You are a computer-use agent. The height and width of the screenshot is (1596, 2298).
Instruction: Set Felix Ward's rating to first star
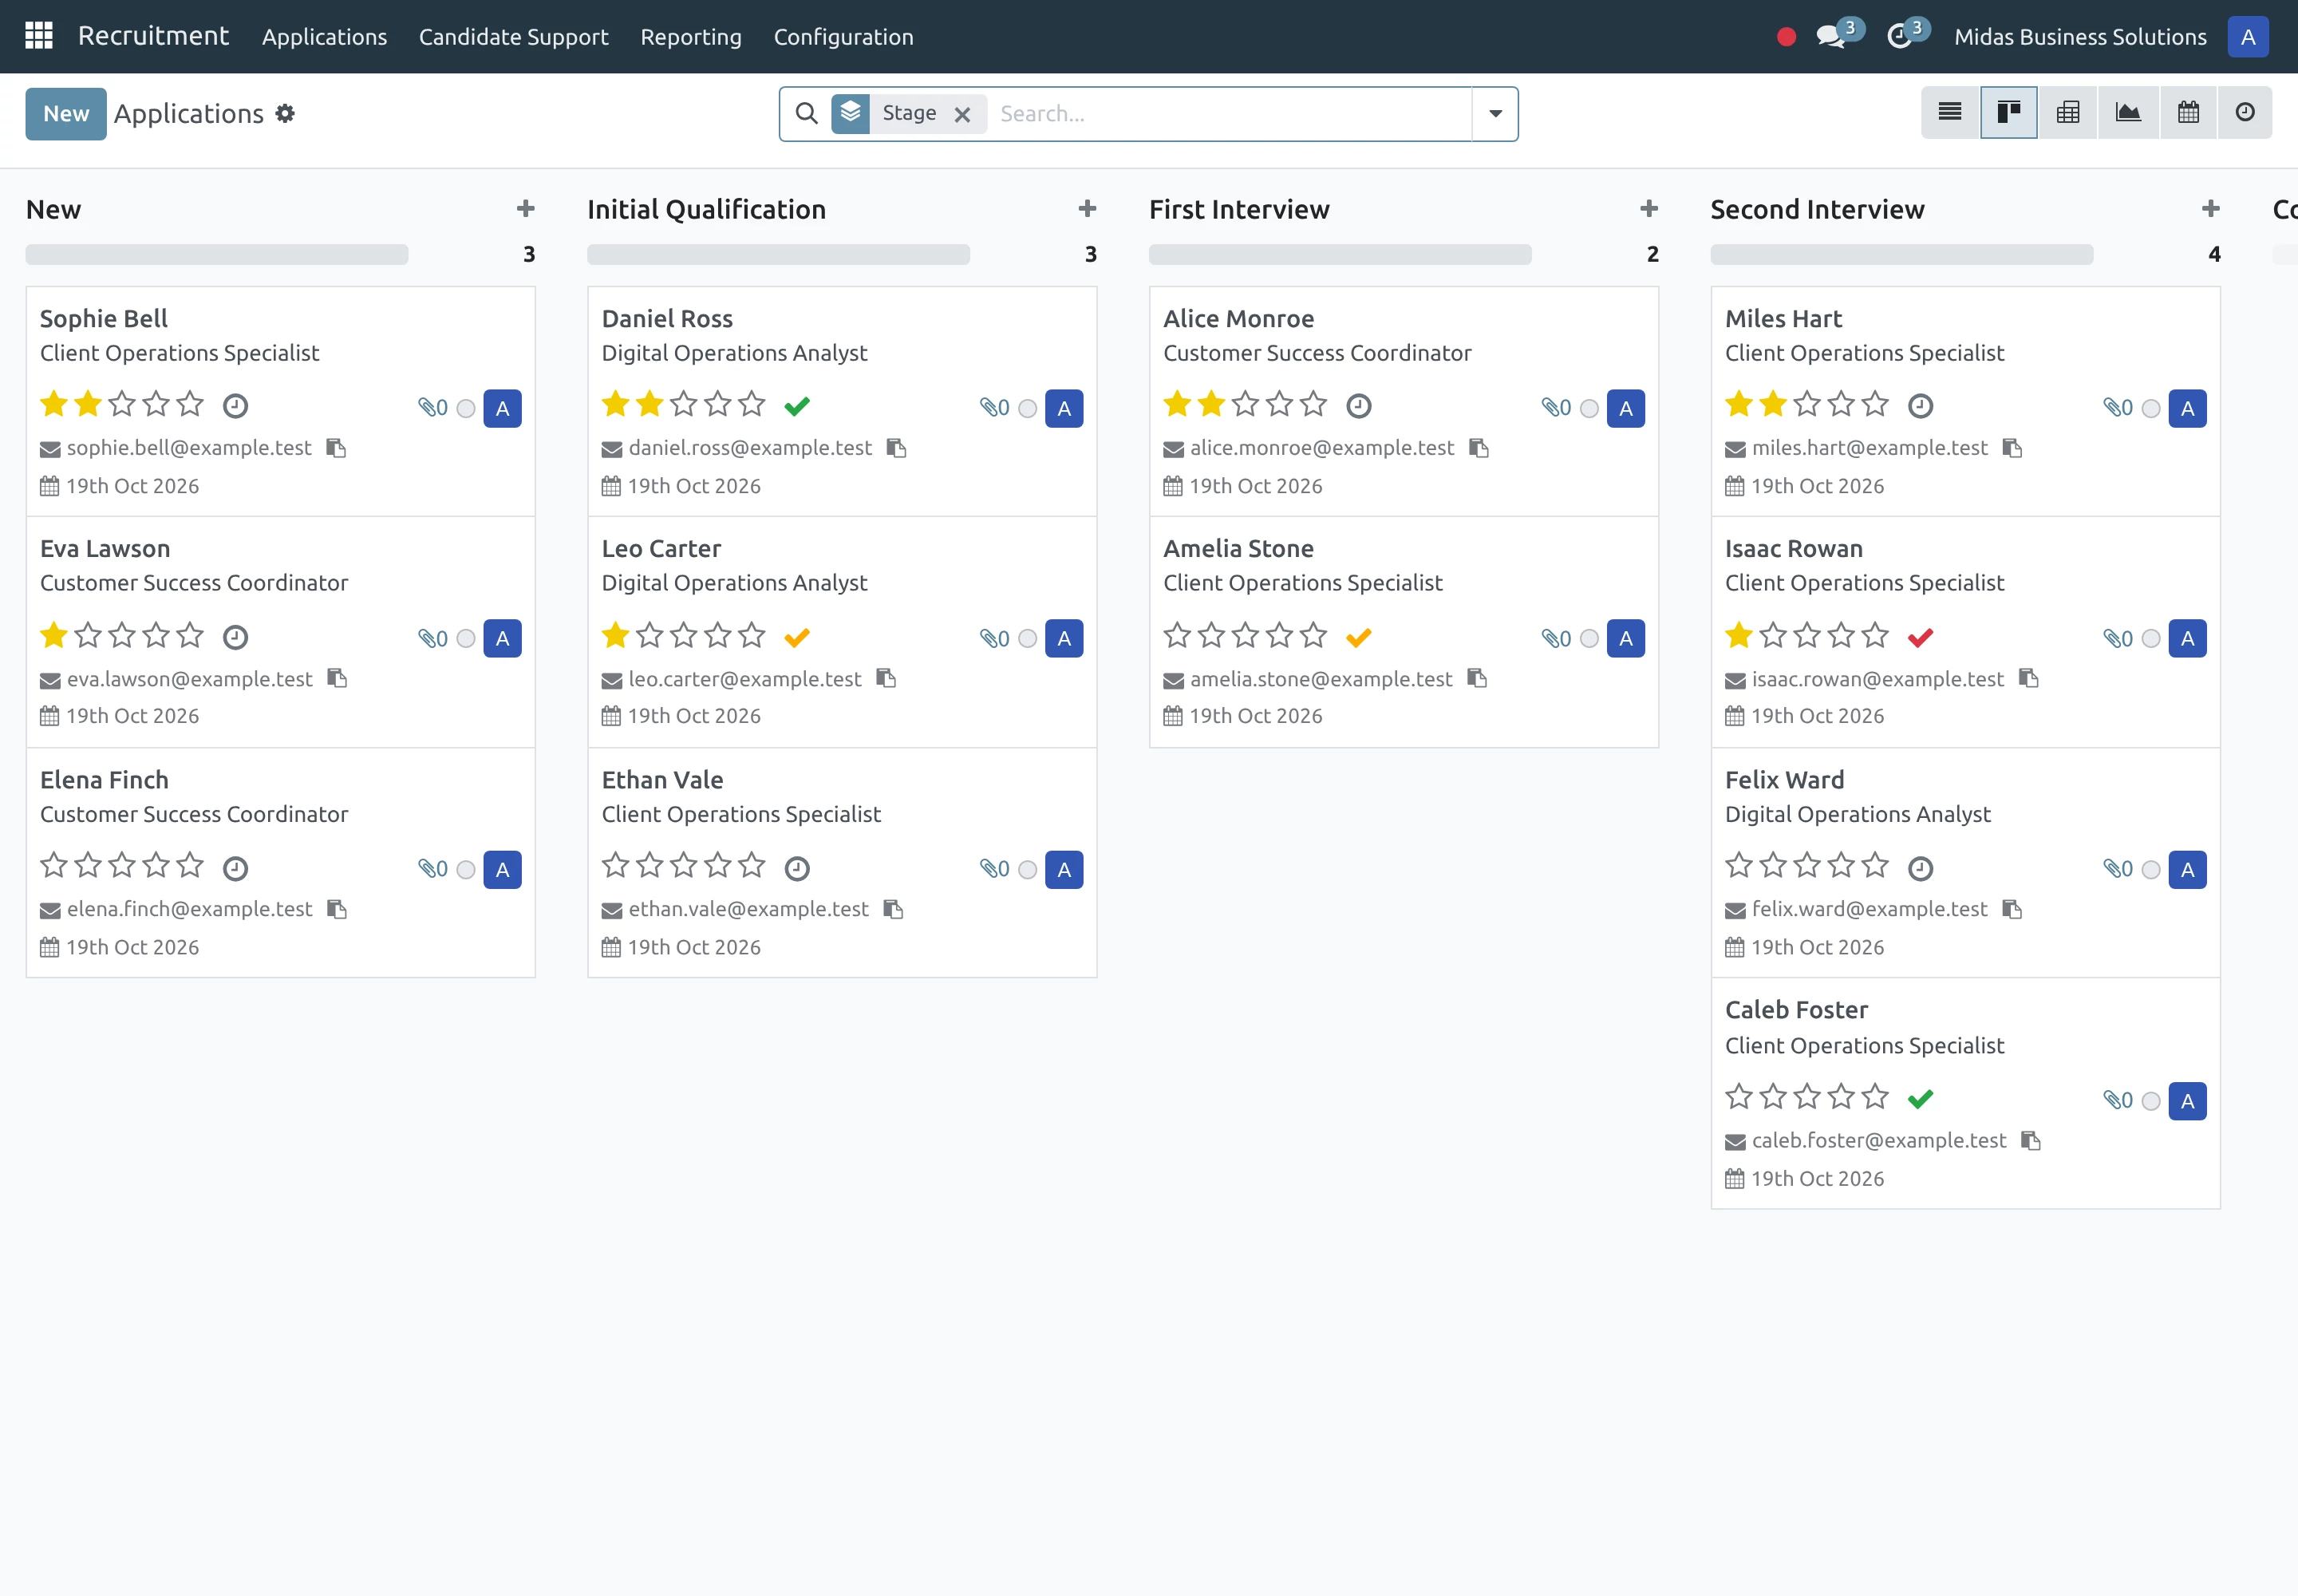(1739, 865)
